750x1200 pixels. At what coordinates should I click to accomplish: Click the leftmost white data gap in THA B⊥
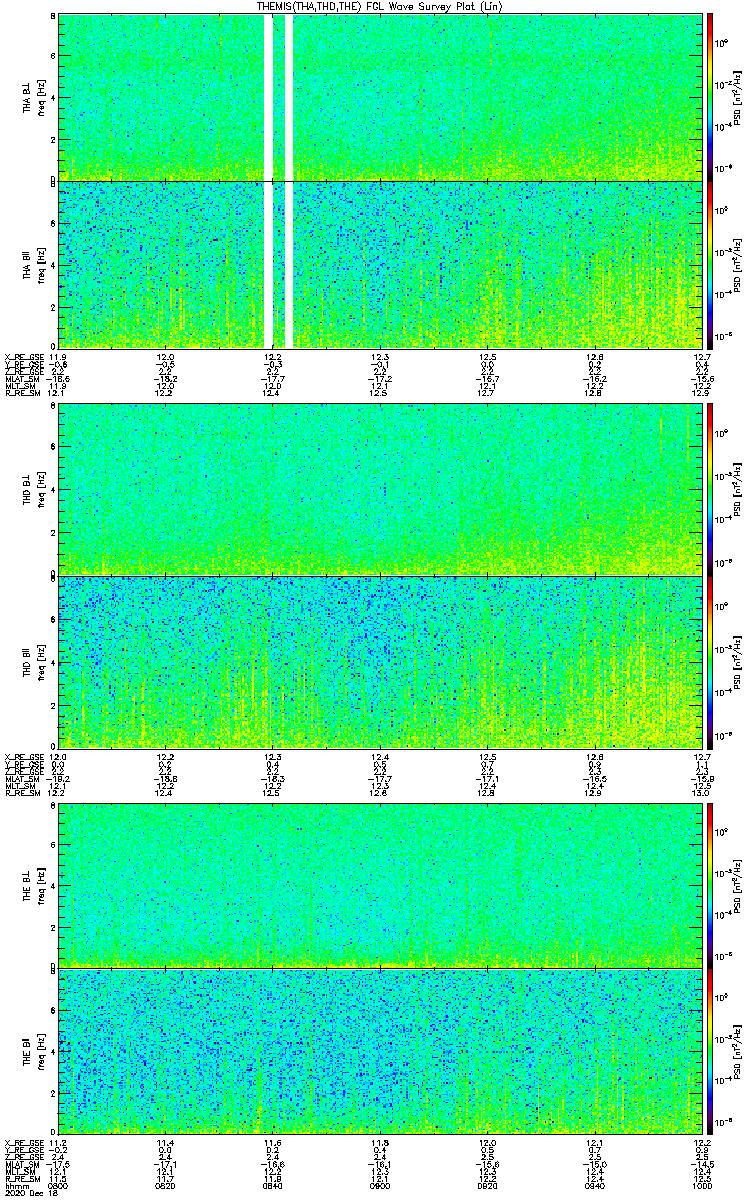[x=269, y=96]
